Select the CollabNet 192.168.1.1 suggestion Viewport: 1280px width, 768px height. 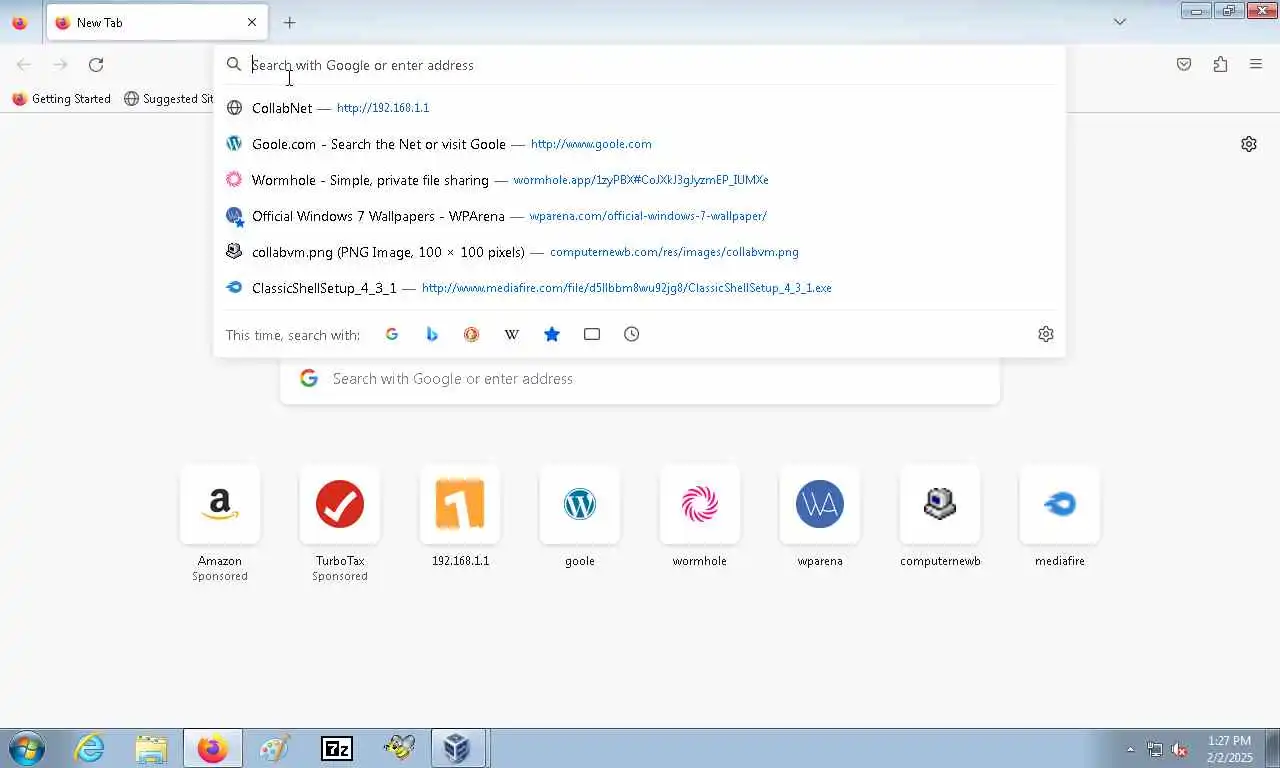[x=639, y=108]
